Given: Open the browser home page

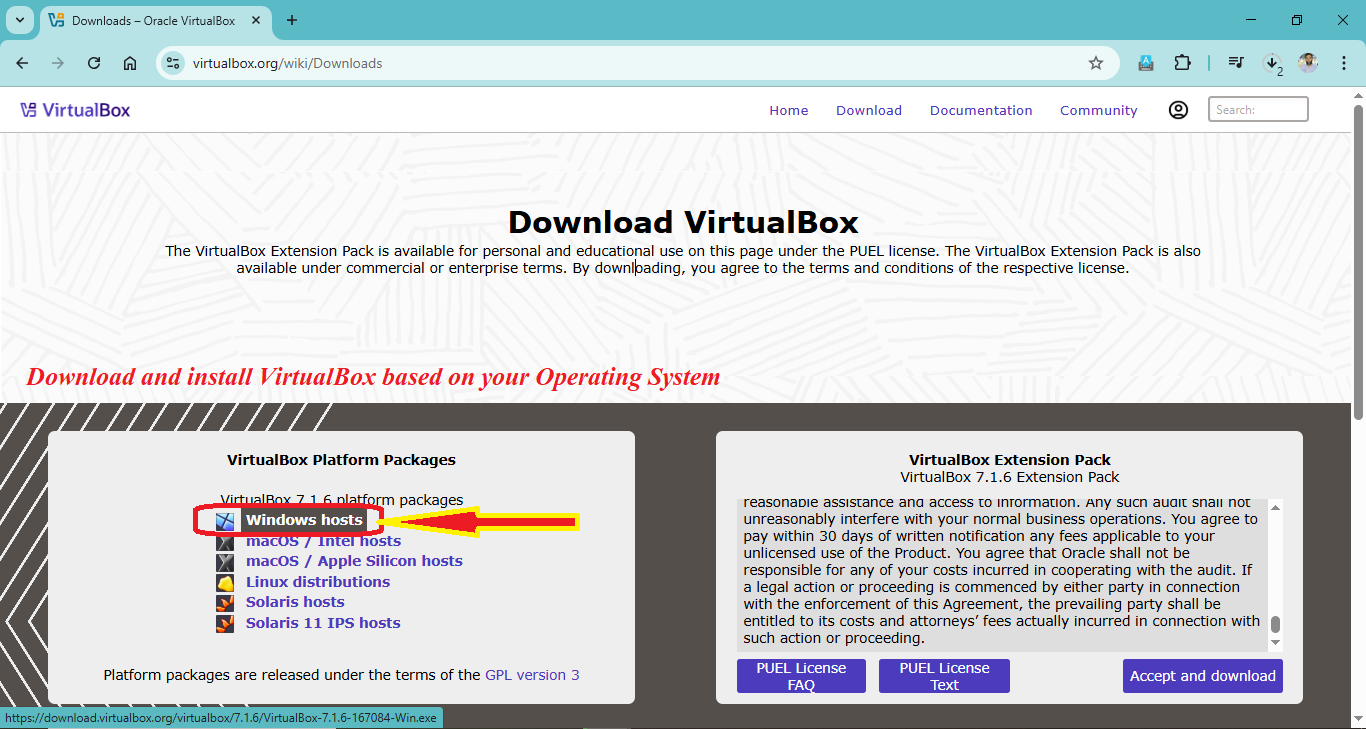Looking at the screenshot, I should point(130,63).
